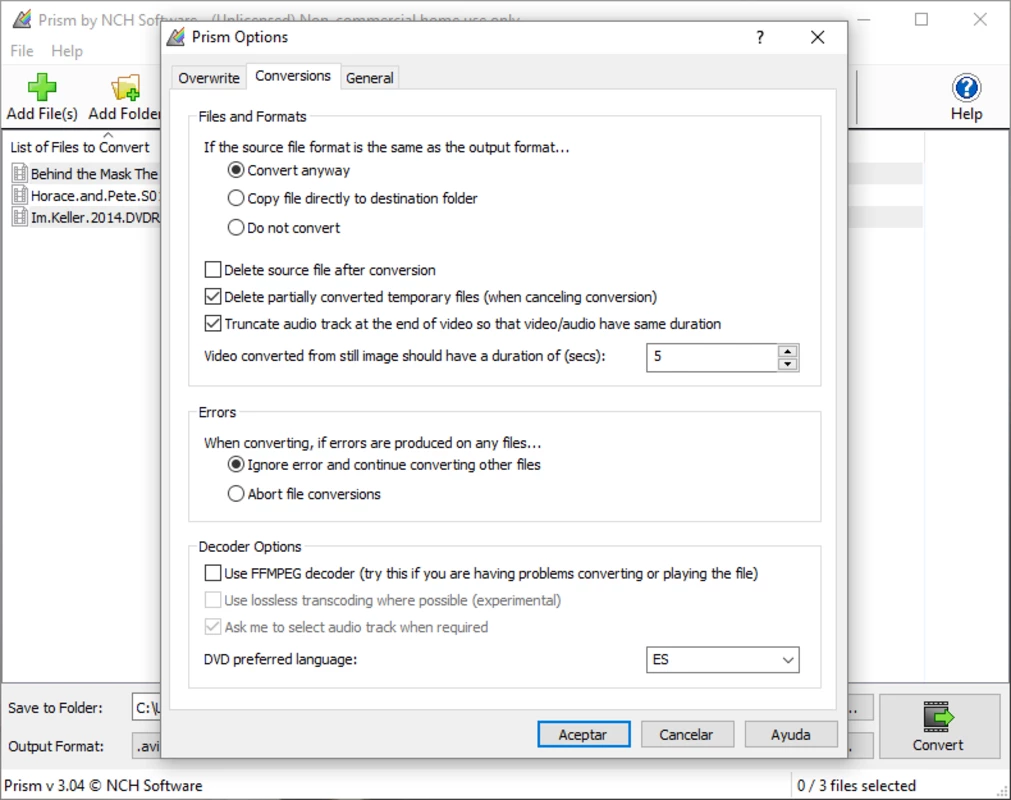Click the dialog's question mark help button
1011x800 pixels.
coord(760,37)
